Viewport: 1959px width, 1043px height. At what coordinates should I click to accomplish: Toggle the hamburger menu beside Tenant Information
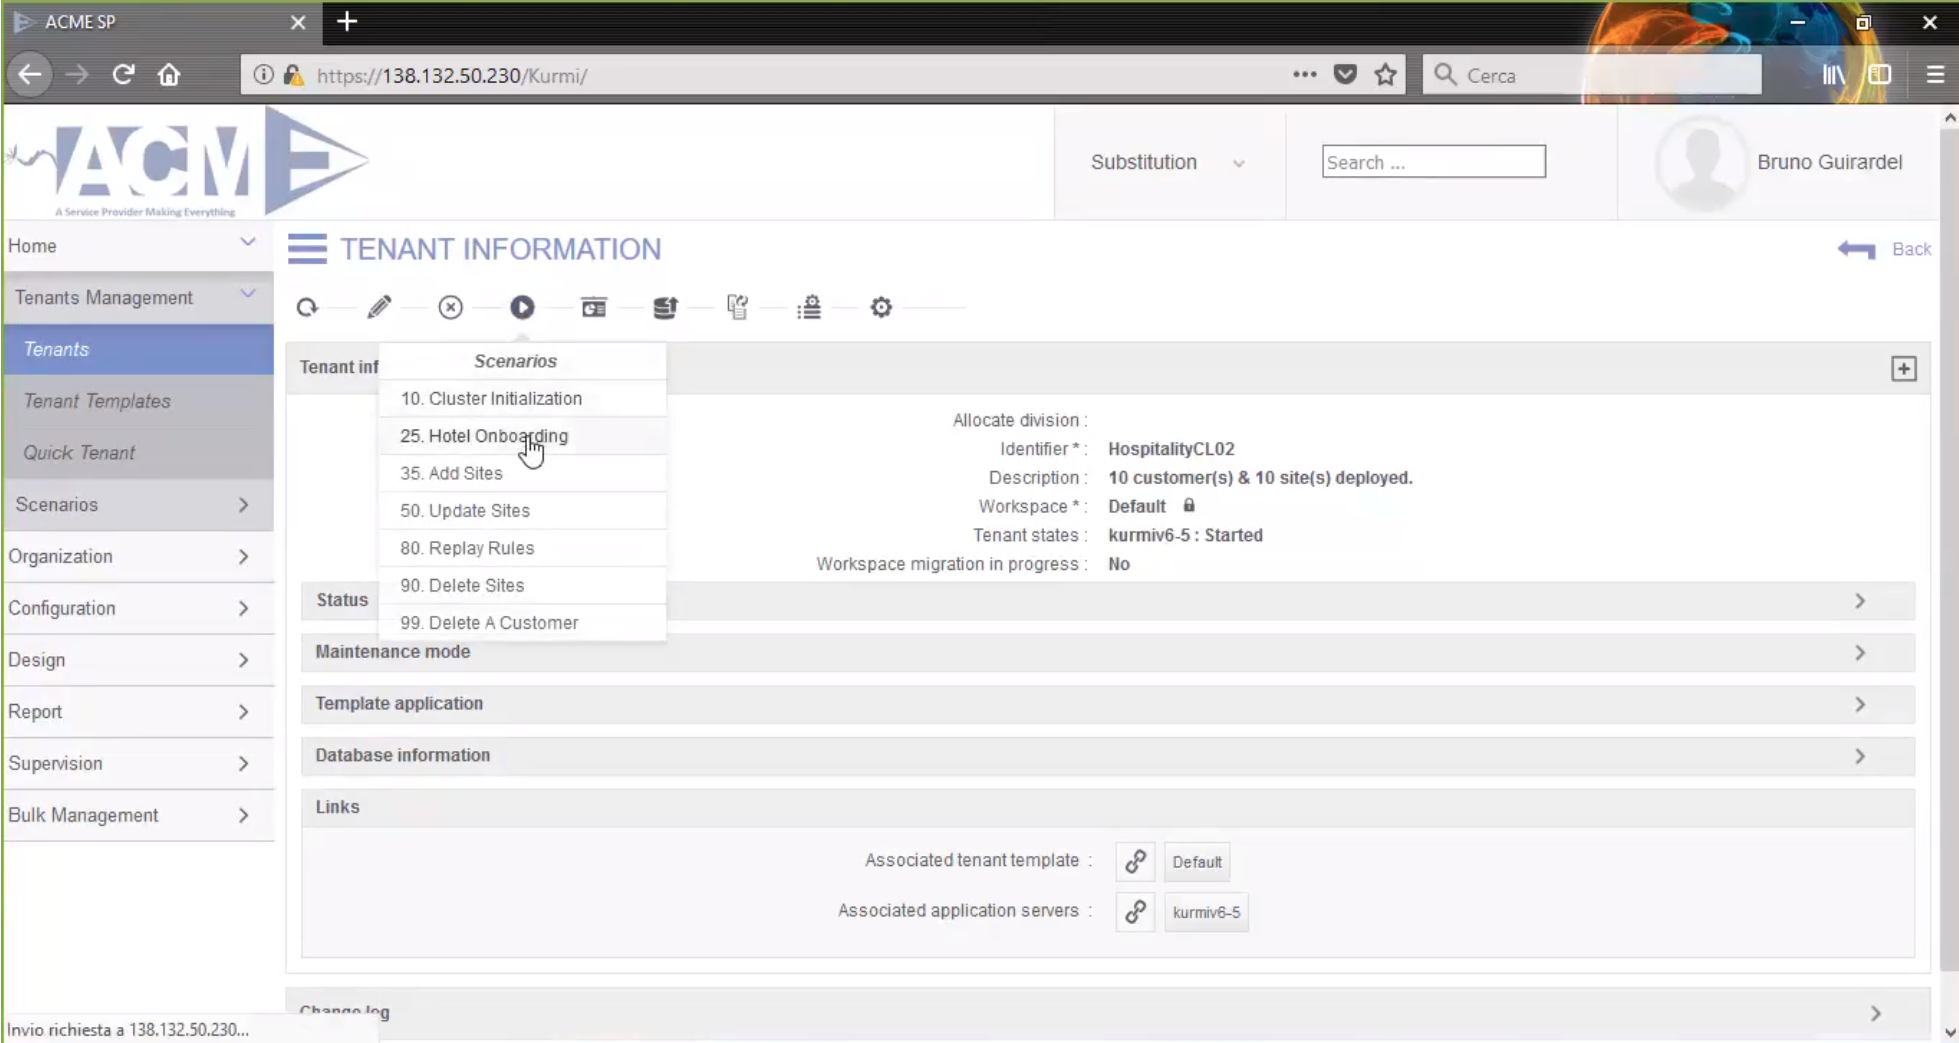point(307,249)
